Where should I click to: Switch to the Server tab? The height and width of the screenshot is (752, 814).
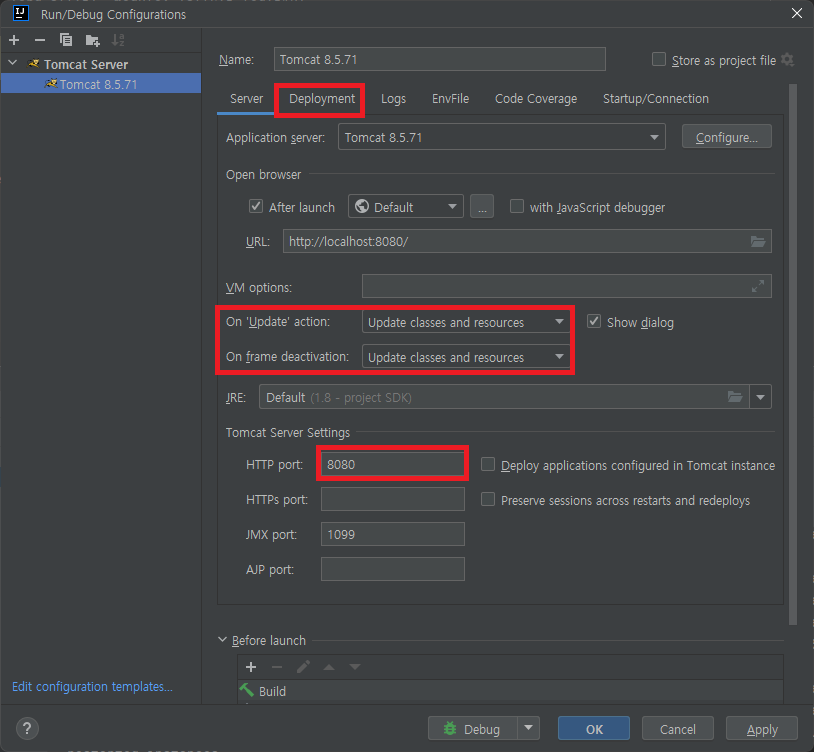tap(246, 99)
